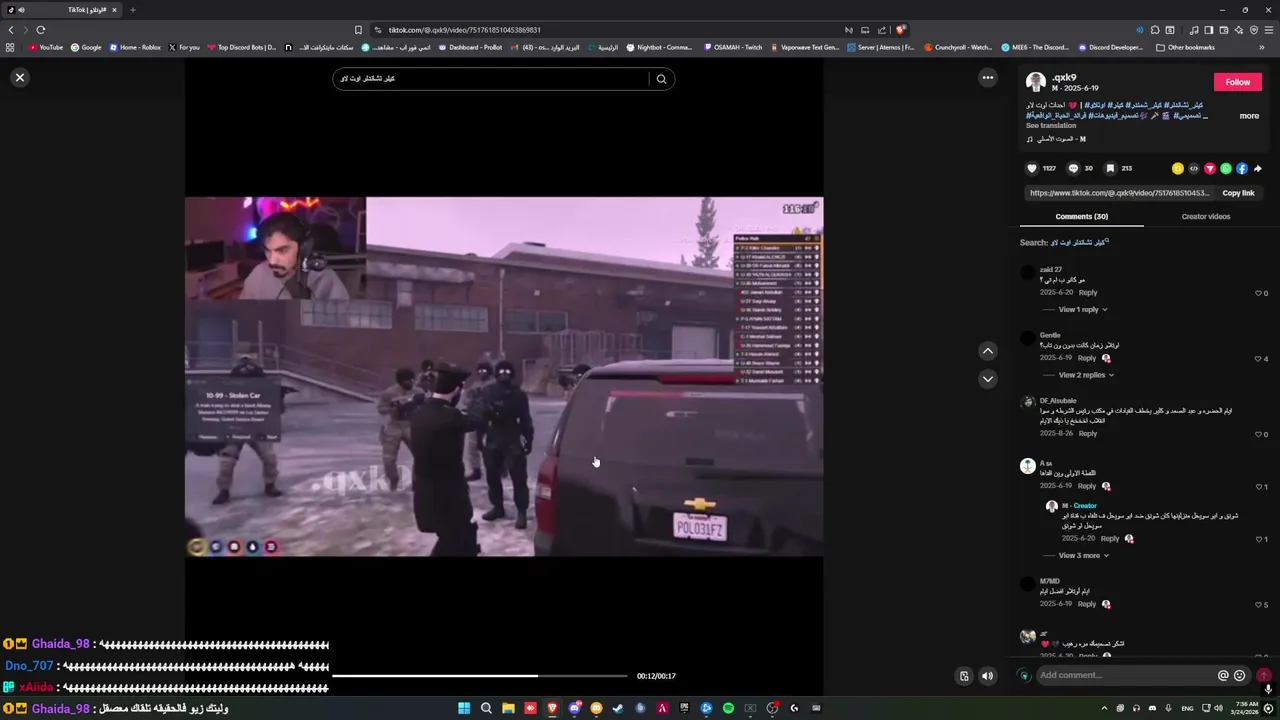Select the Comments (30) tab
The width and height of the screenshot is (1280, 720).
pyautogui.click(x=1081, y=216)
